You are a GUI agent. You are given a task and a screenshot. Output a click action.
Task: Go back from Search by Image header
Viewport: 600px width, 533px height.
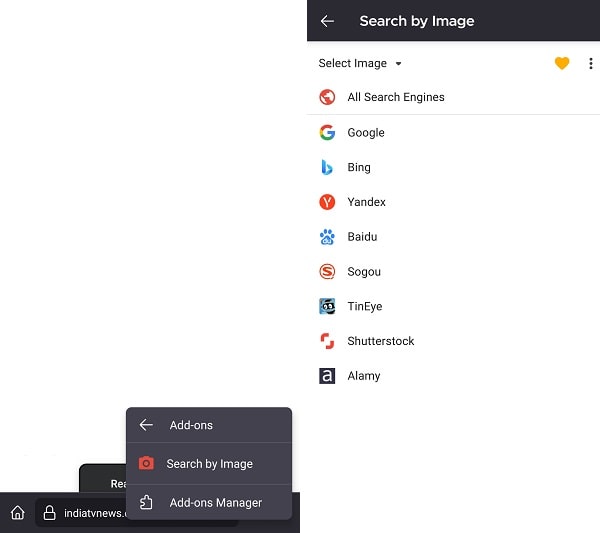click(327, 21)
